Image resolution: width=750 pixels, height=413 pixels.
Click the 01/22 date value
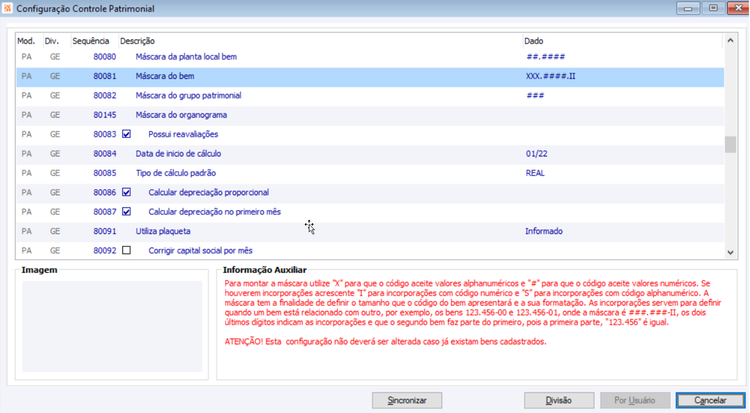[x=537, y=154]
